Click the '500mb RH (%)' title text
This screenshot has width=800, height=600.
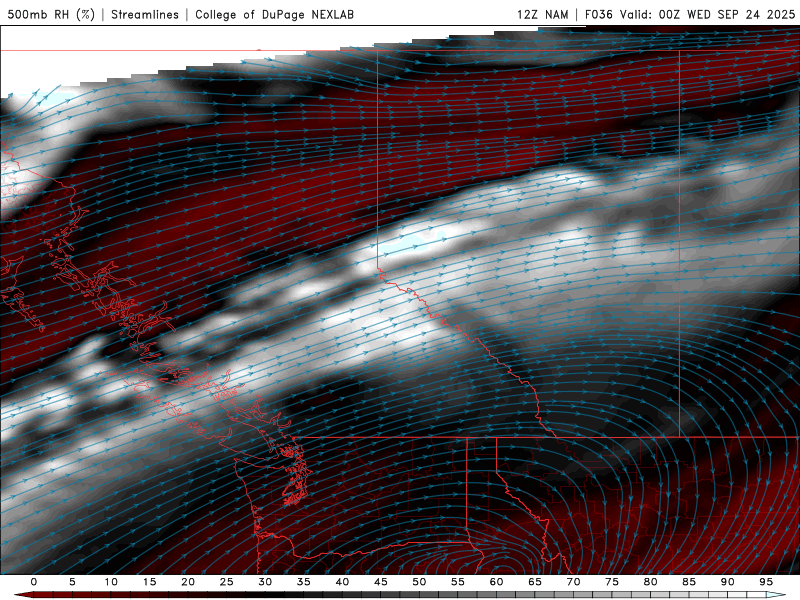tap(51, 14)
